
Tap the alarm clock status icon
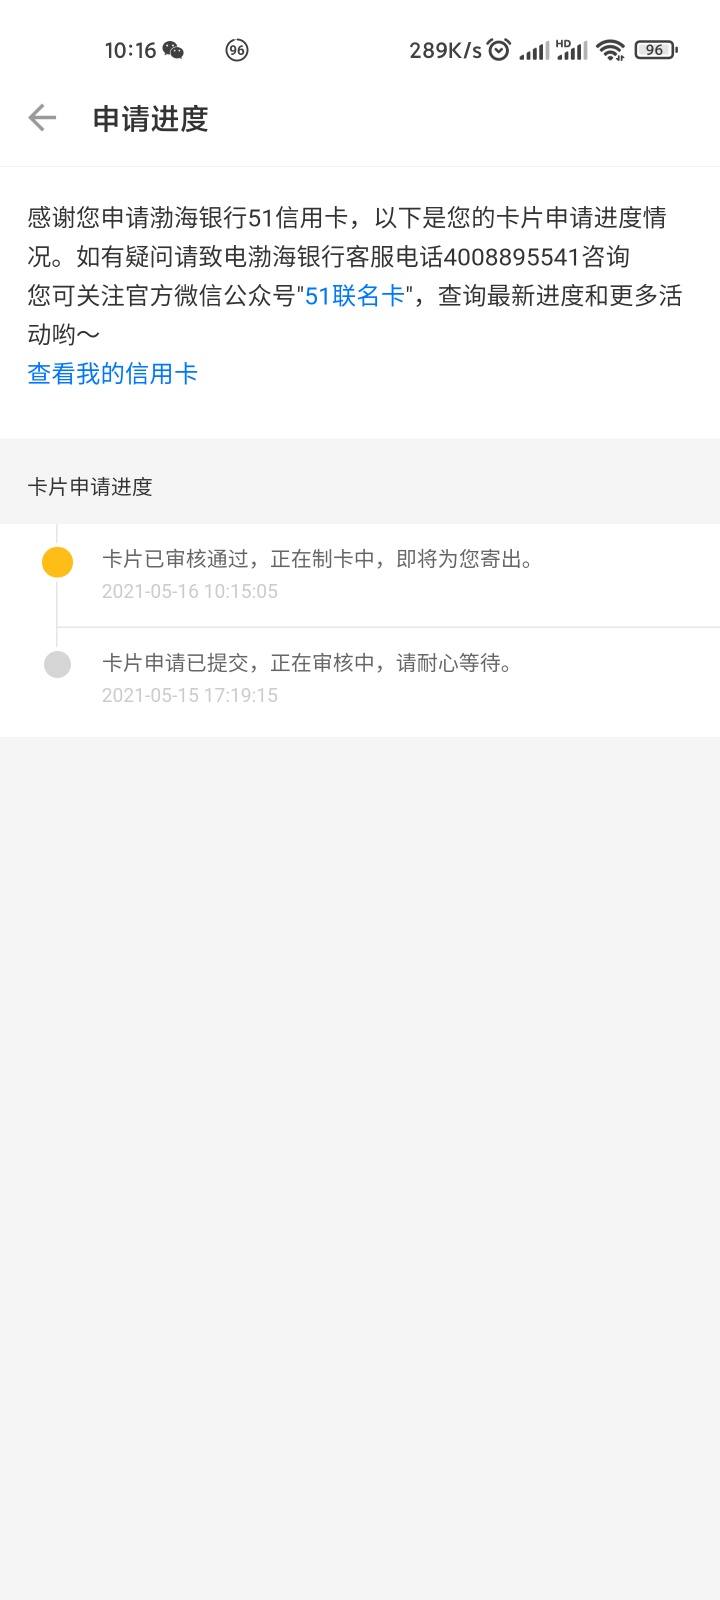pyautogui.click(x=499, y=49)
